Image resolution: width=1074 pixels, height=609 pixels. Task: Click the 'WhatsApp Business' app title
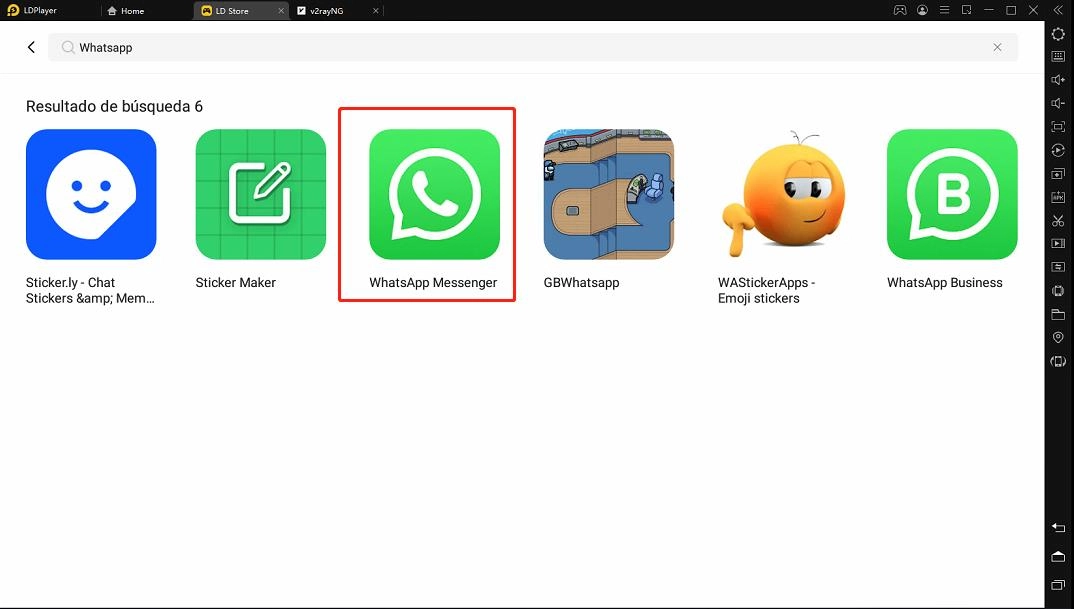(x=945, y=282)
